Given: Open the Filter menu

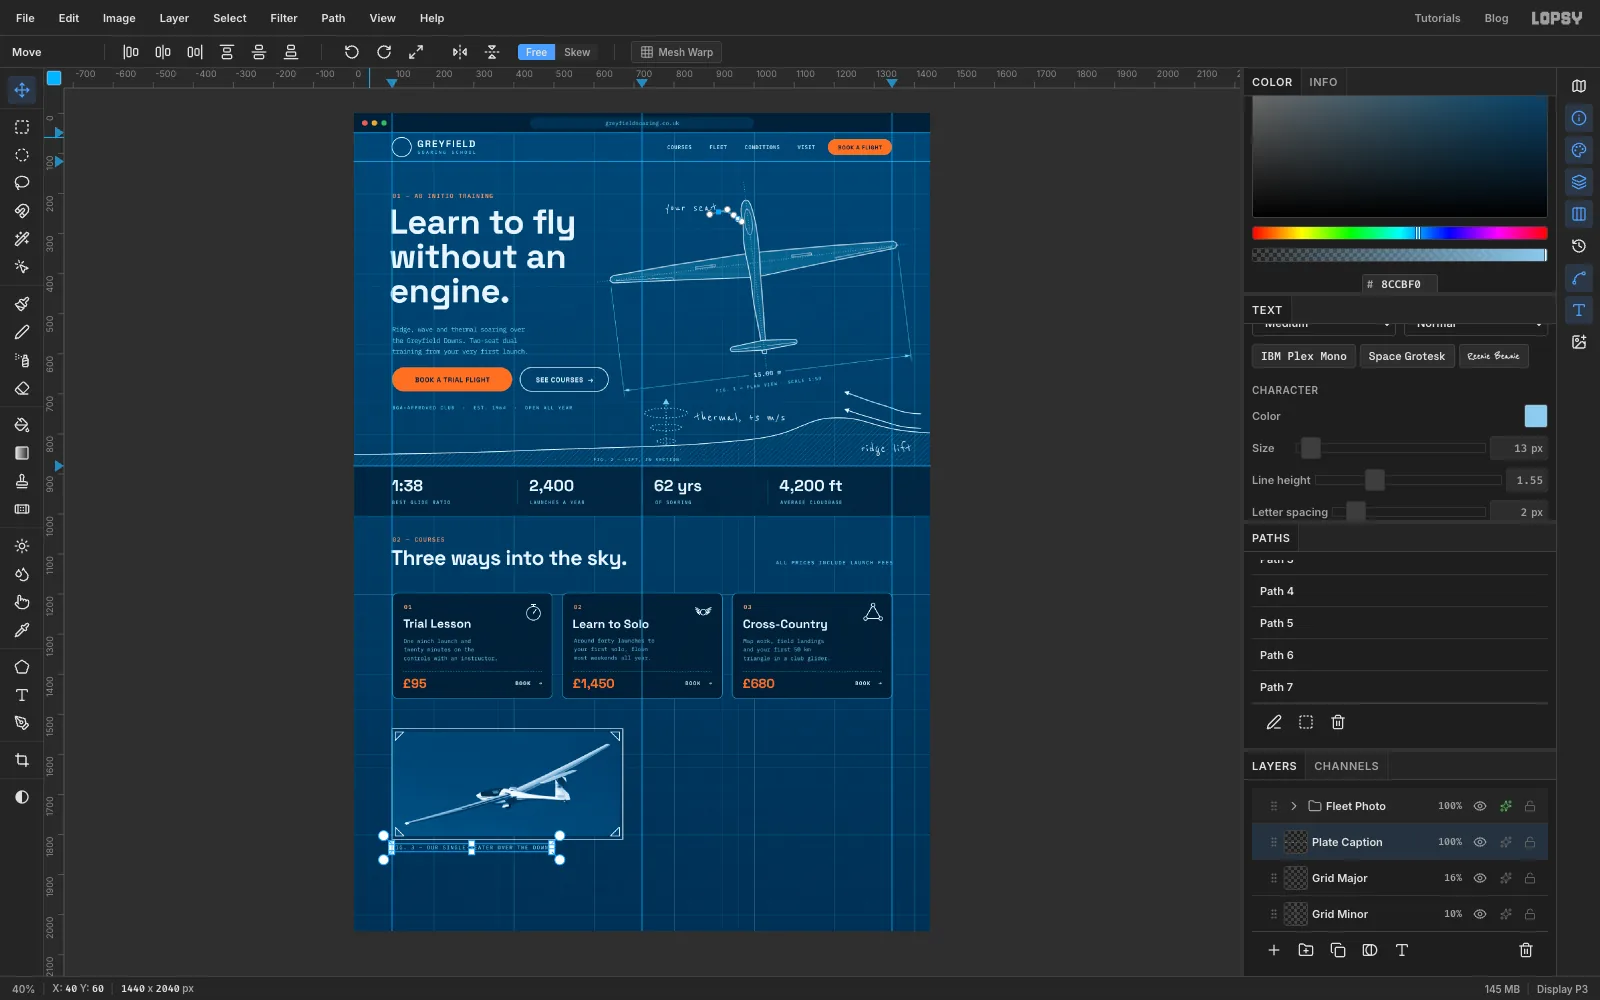Looking at the screenshot, I should tap(284, 18).
